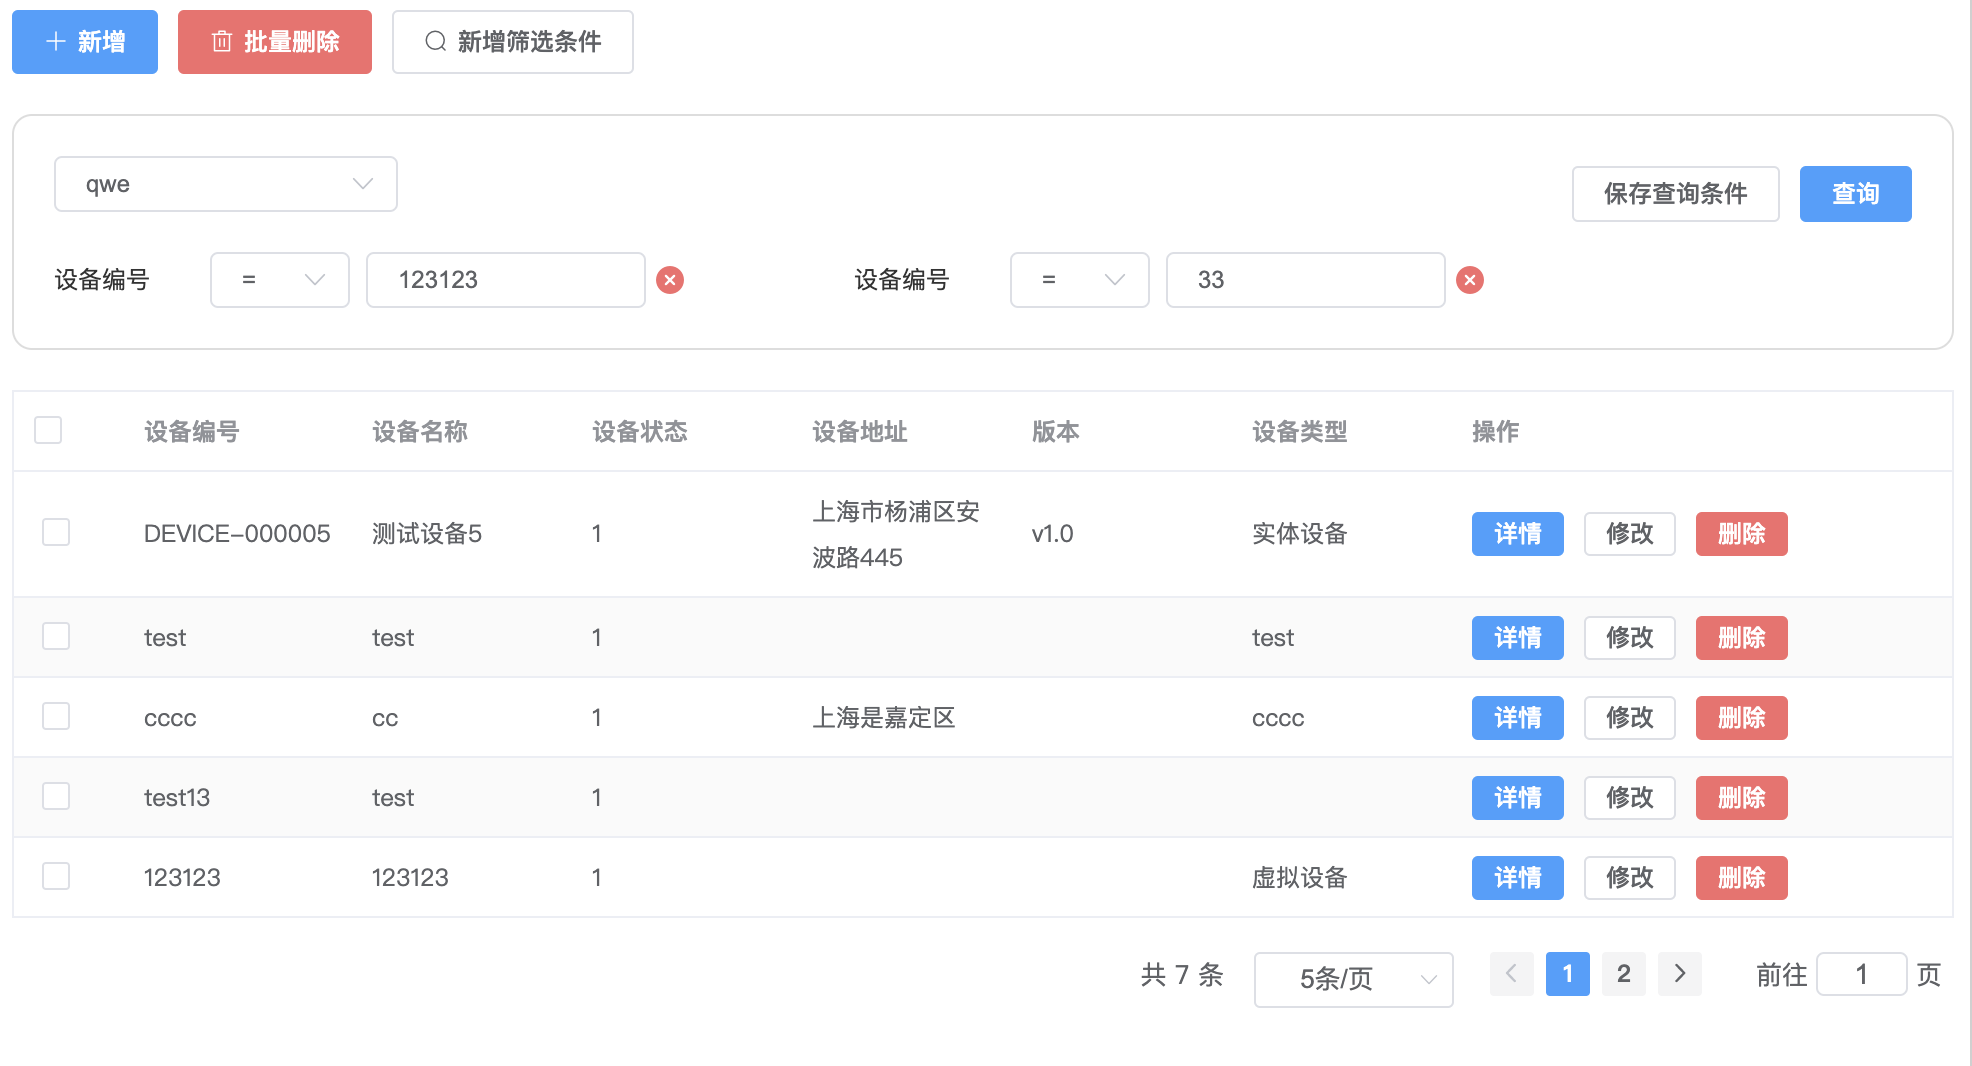Image resolution: width=1972 pixels, height=1066 pixels.
Task: Check the test row checkbox
Action: pyautogui.click(x=56, y=636)
